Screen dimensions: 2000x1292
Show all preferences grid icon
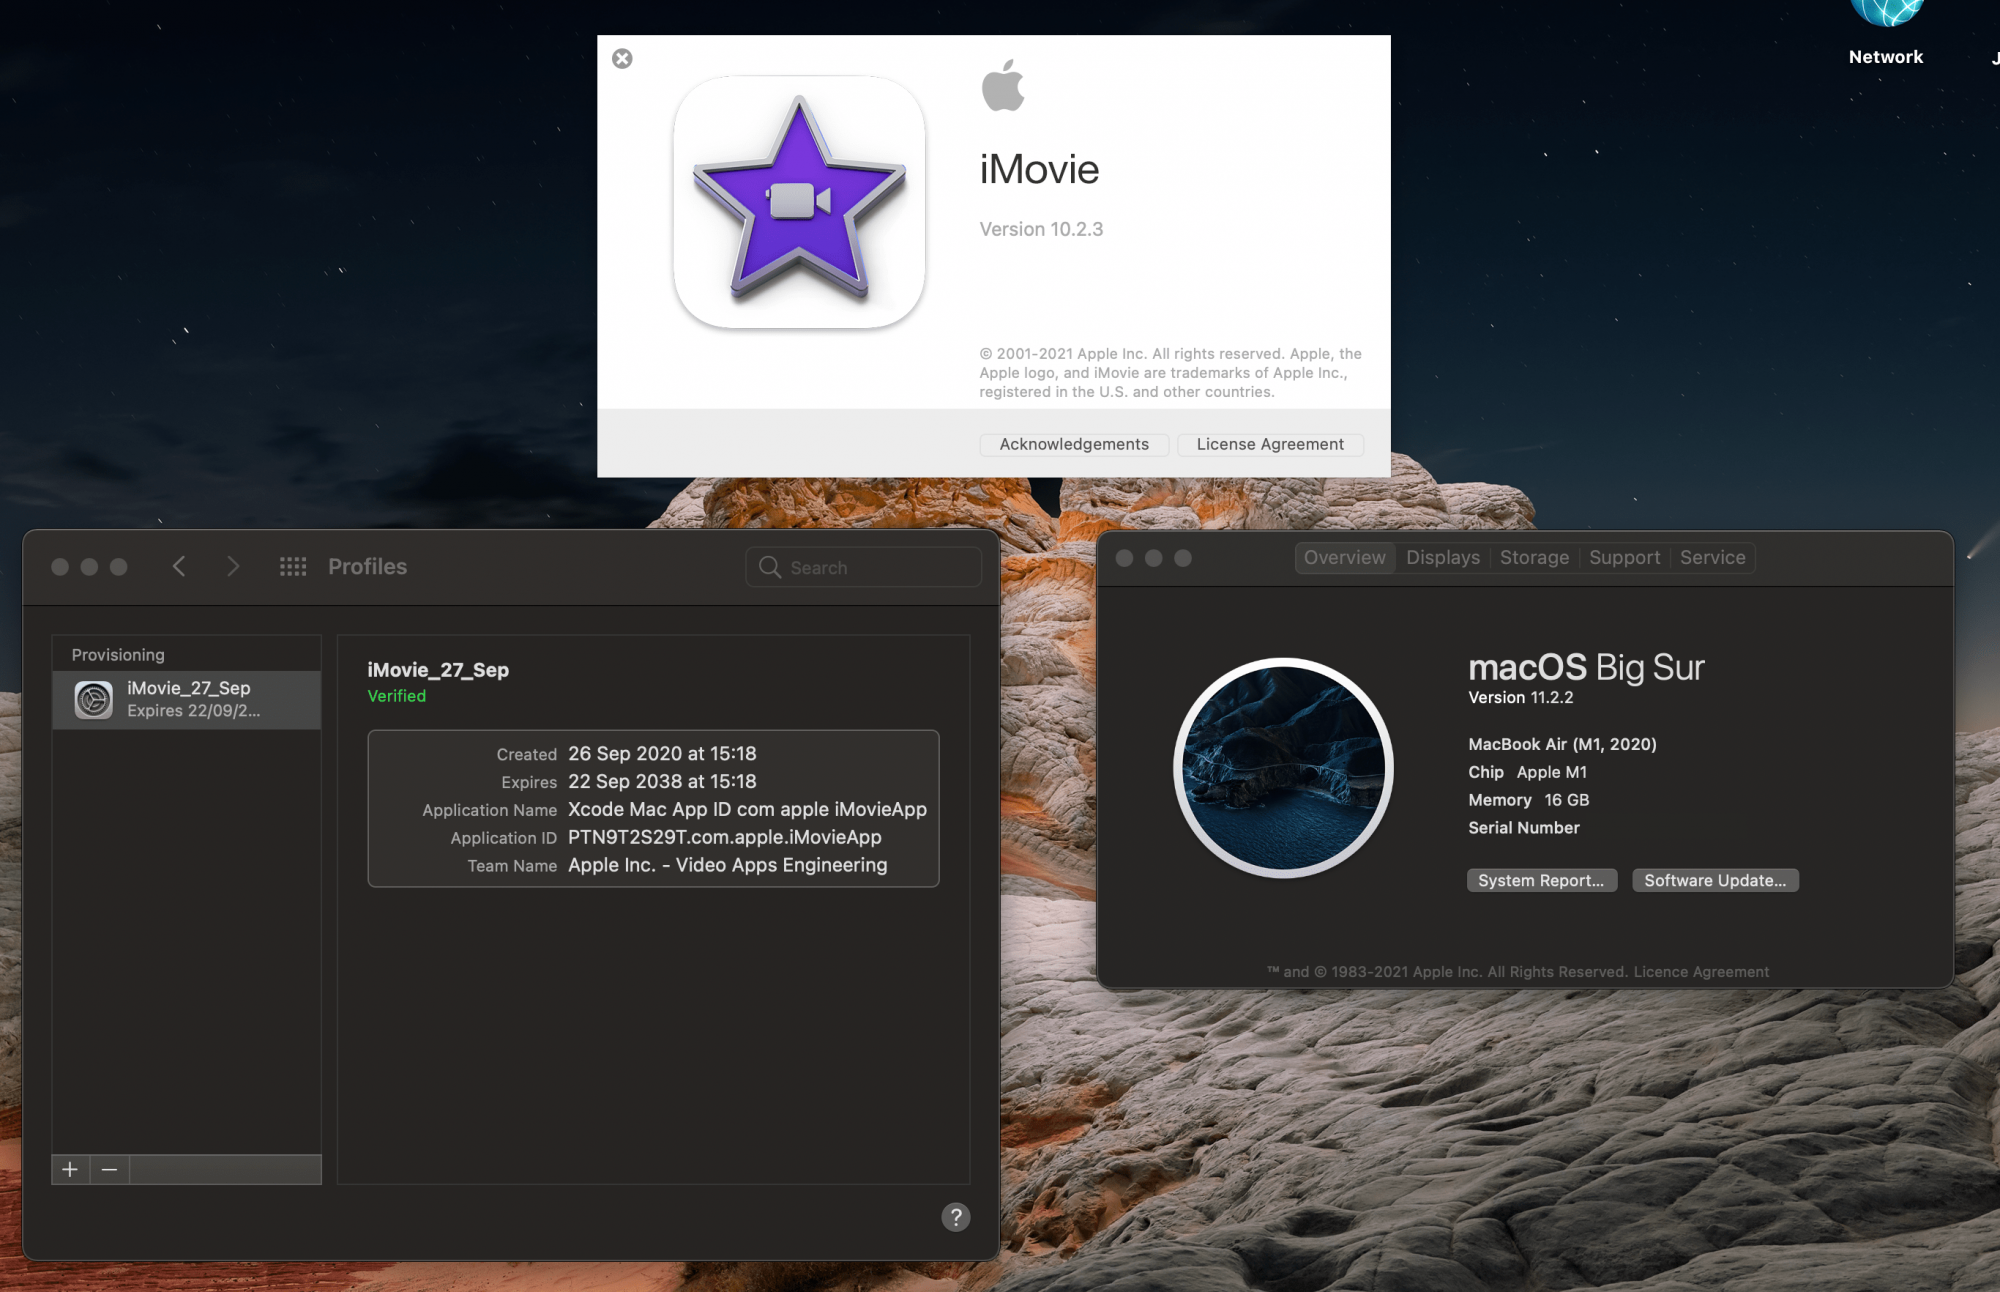293,567
